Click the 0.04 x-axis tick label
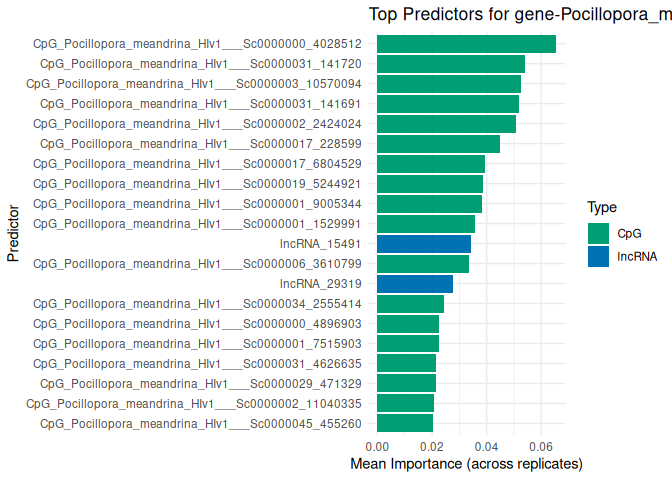The image size is (672, 480). pos(485,445)
